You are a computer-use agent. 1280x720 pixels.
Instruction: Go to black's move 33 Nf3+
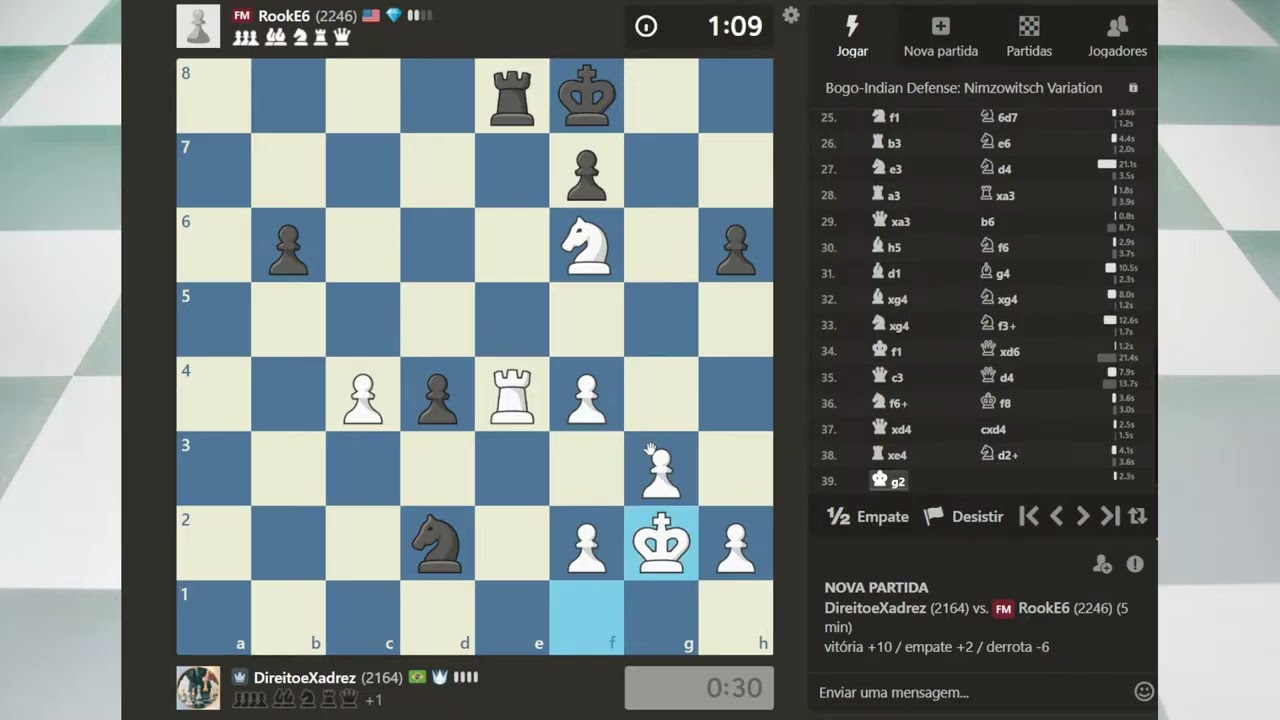click(x=998, y=325)
